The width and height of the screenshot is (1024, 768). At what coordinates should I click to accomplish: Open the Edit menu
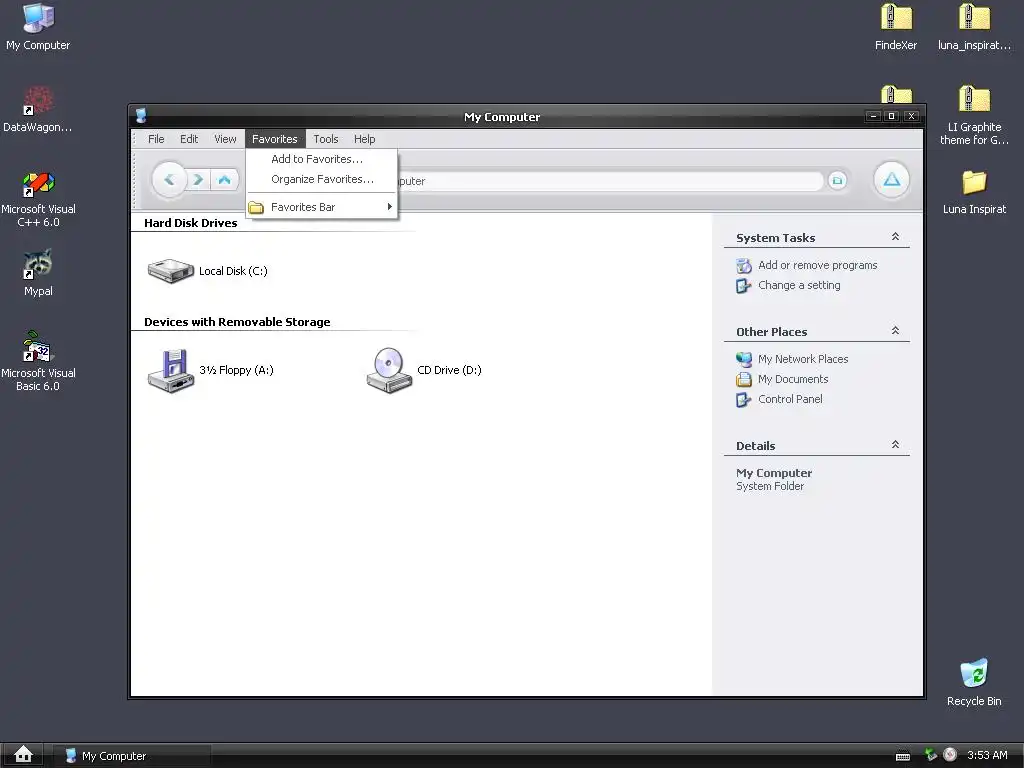click(189, 138)
